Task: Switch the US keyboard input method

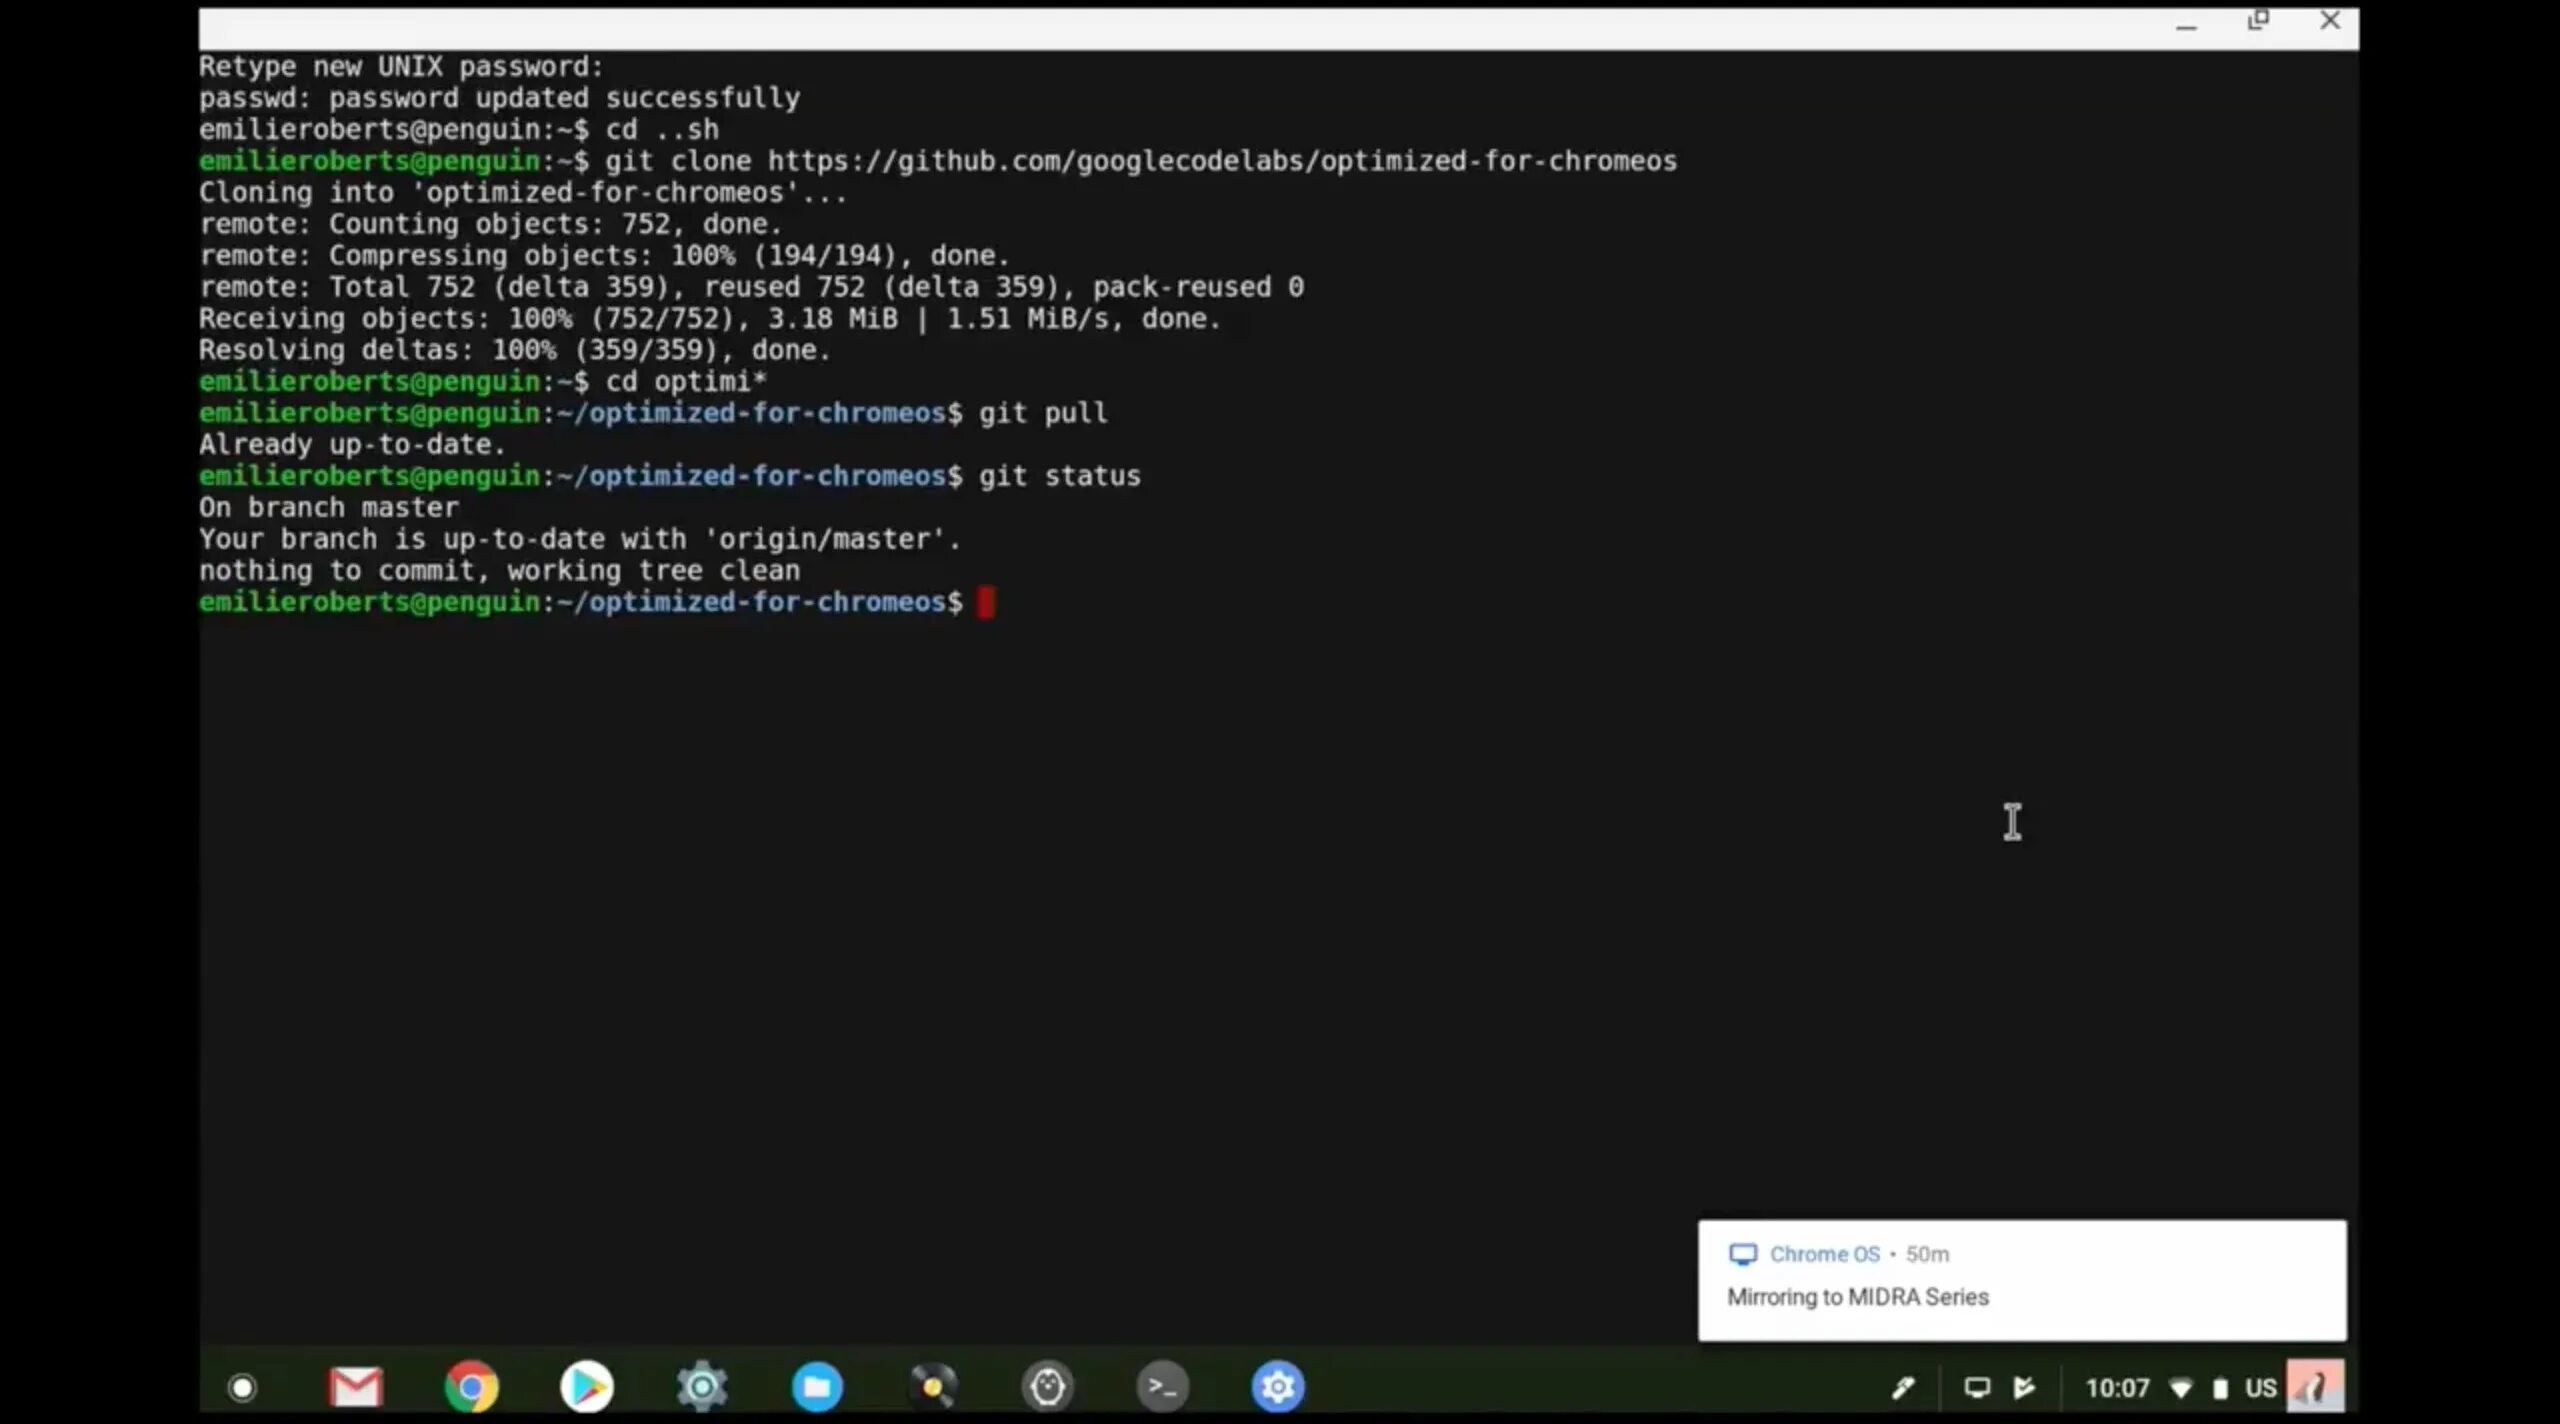Action: [x=2260, y=1388]
